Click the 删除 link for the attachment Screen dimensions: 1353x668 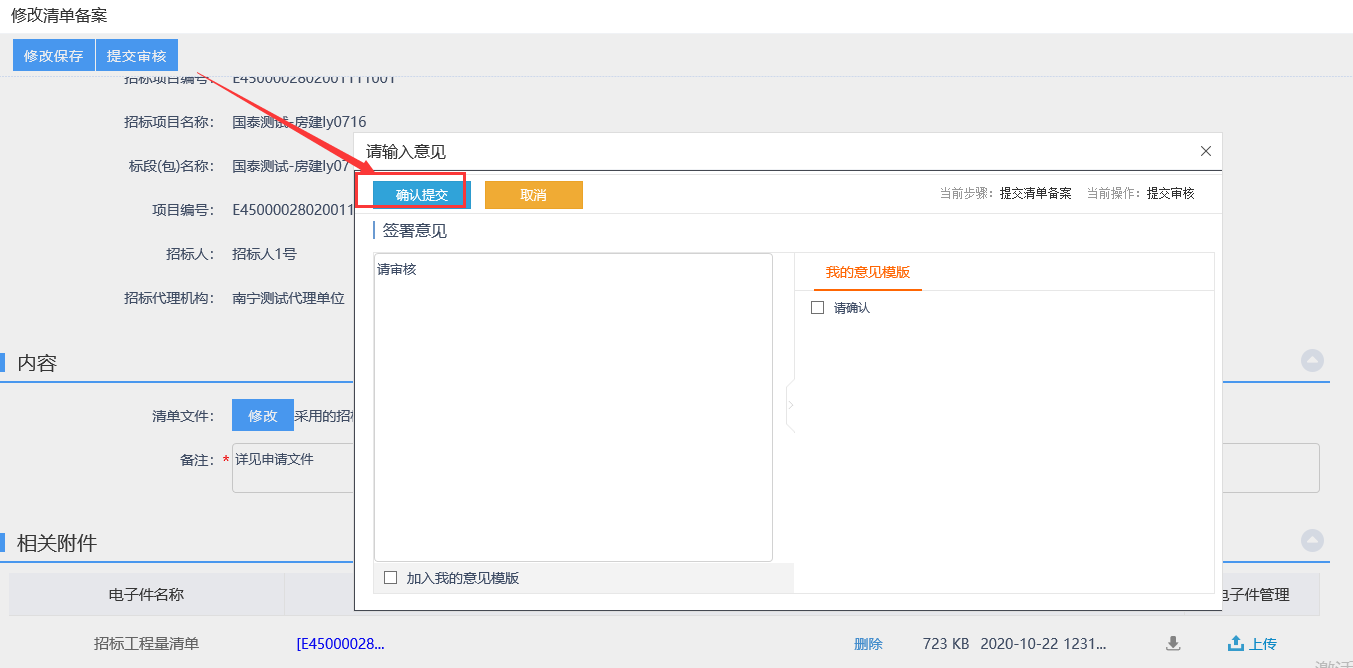pos(868,644)
